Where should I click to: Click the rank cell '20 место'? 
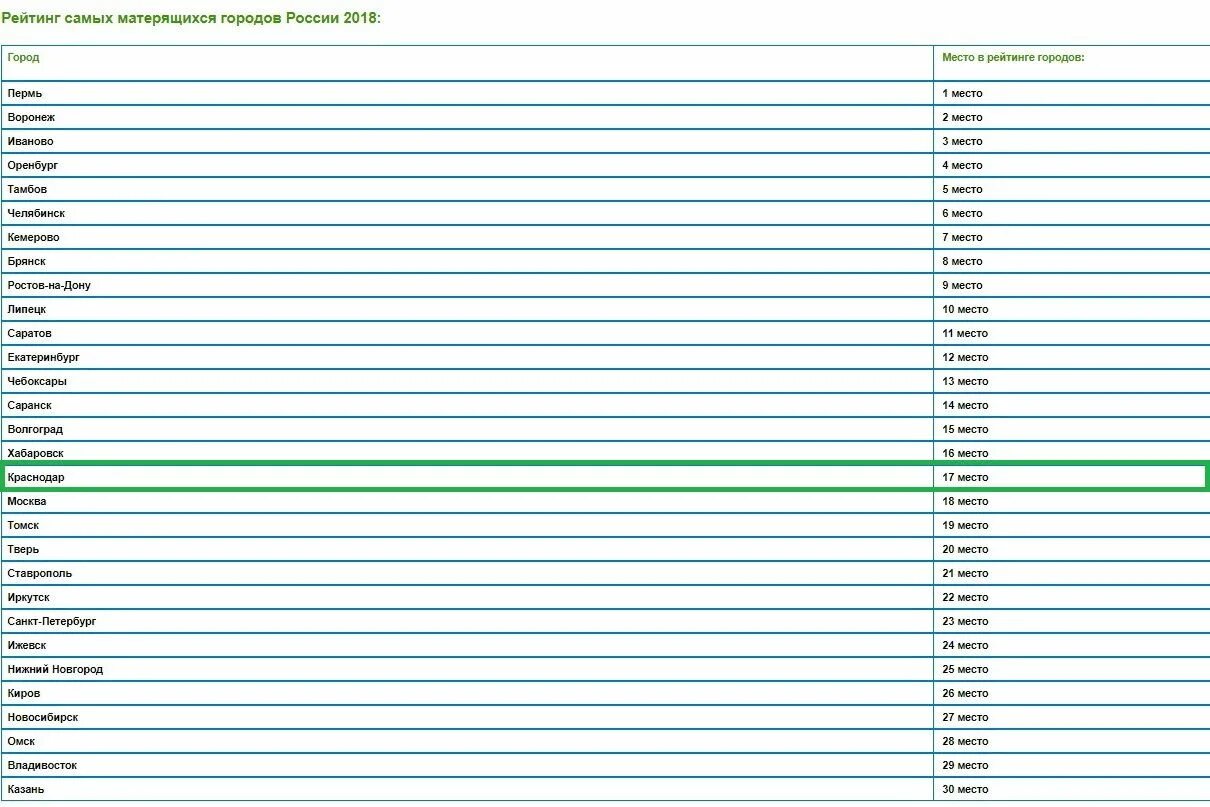coord(1072,549)
